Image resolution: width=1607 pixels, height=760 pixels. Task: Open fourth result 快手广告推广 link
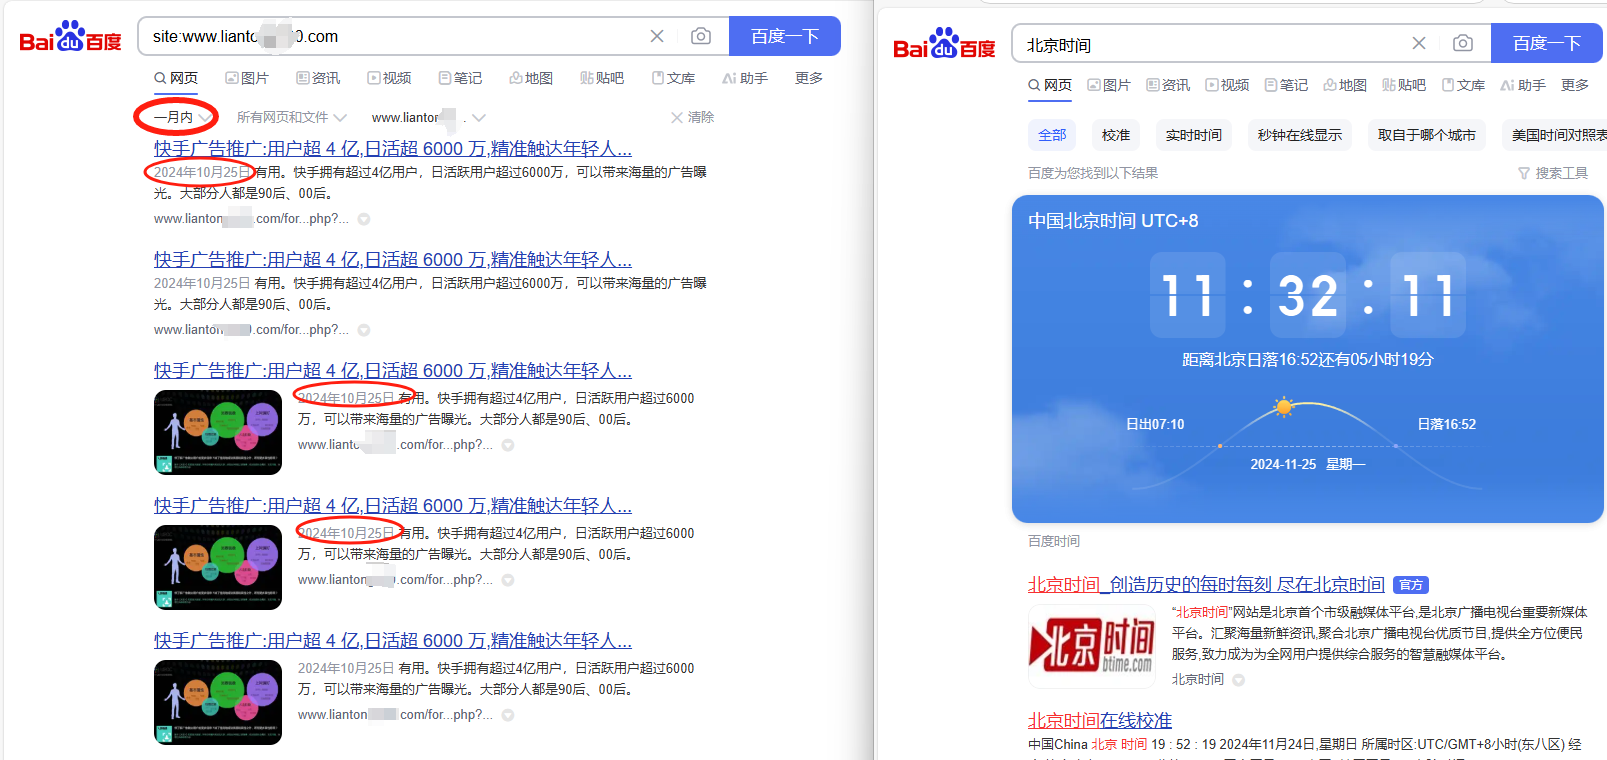(393, 505)
